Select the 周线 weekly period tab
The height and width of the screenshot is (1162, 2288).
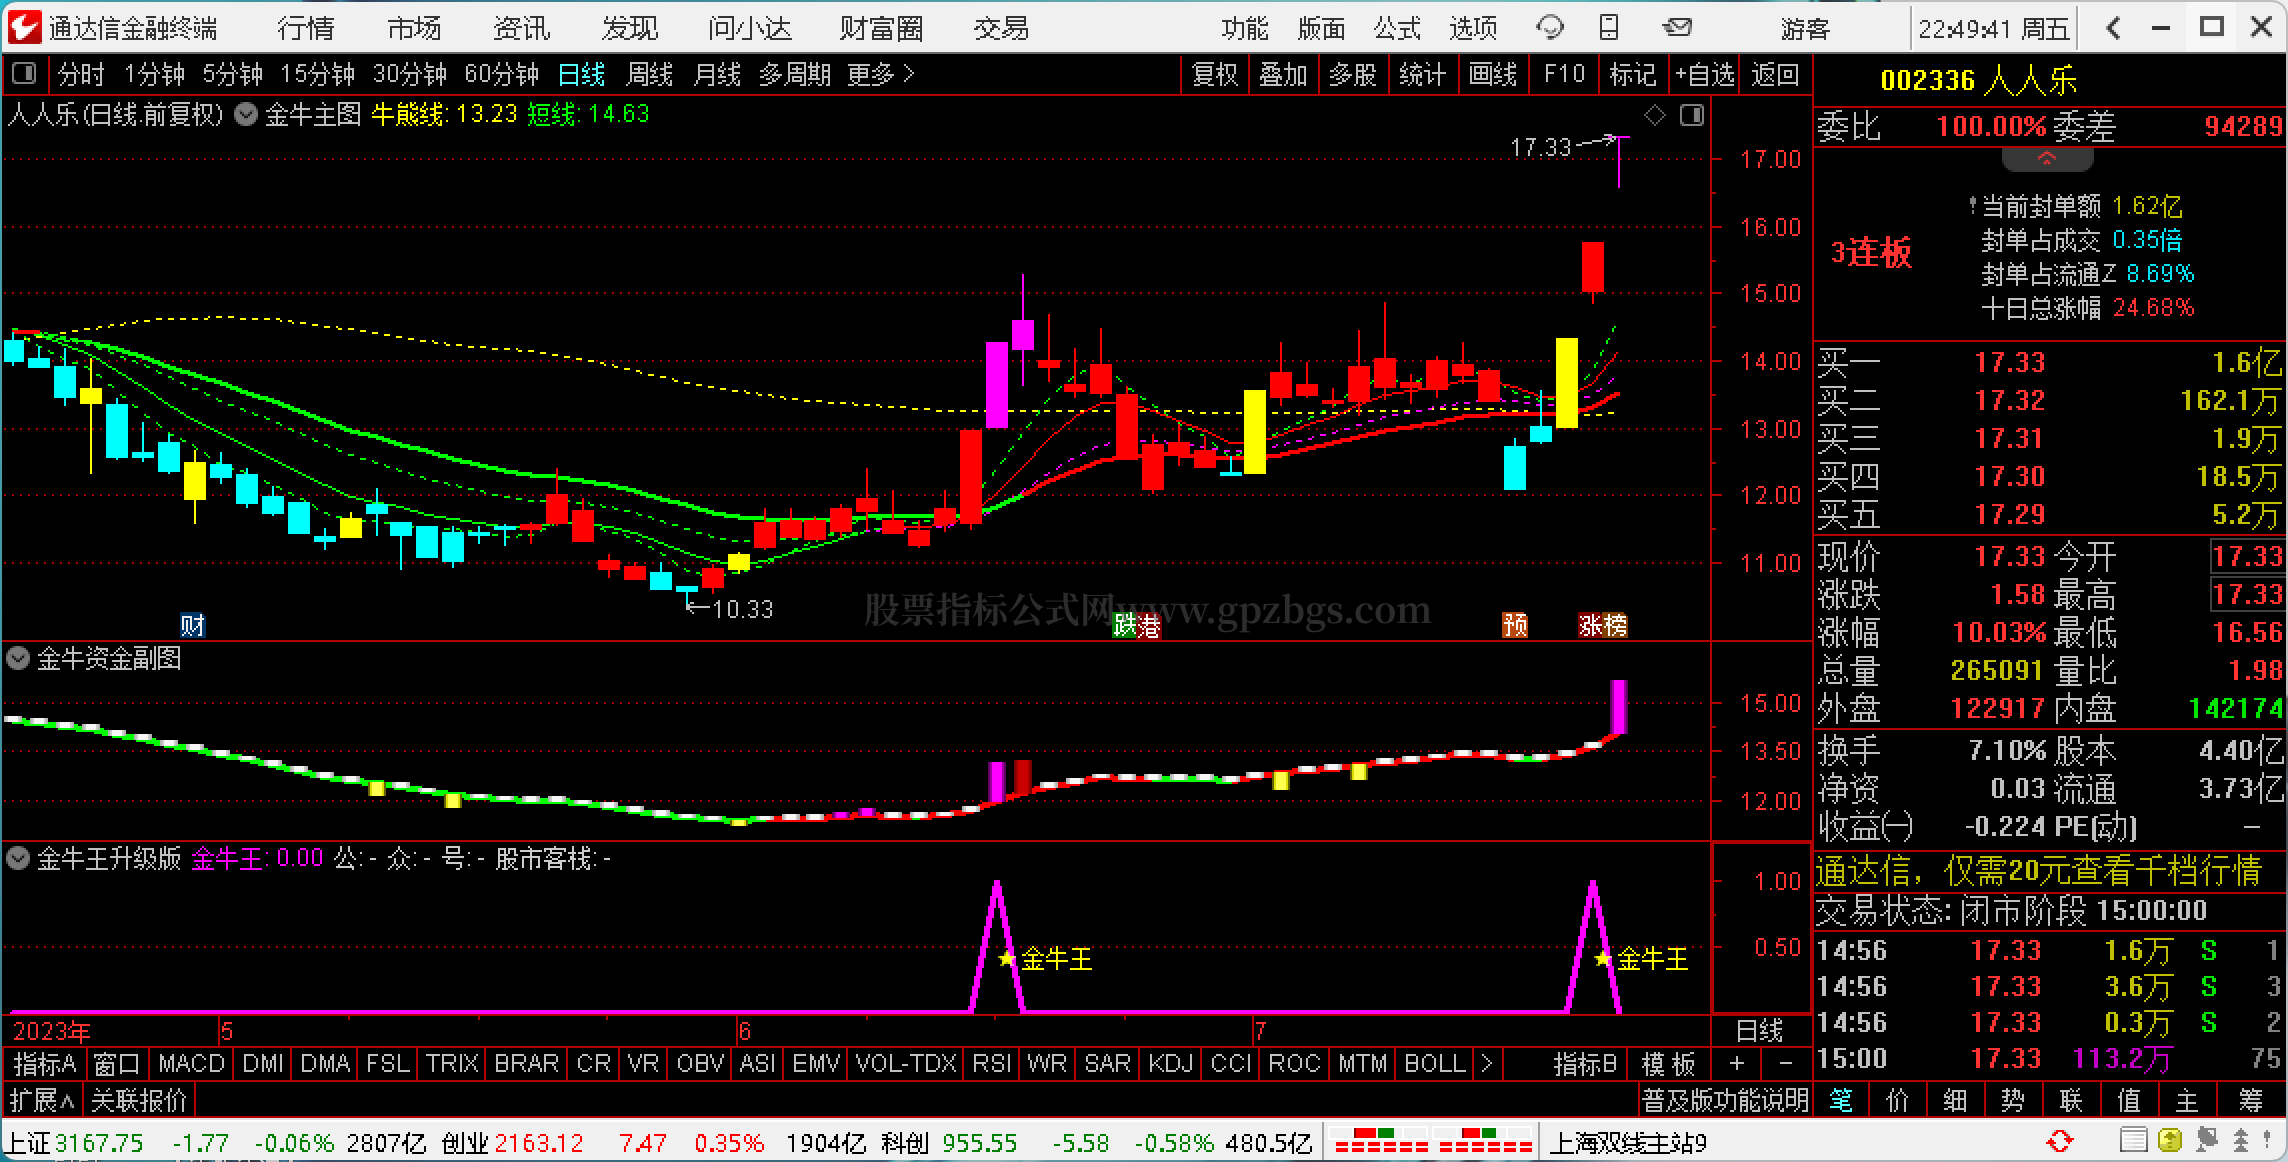click(649, 74)
